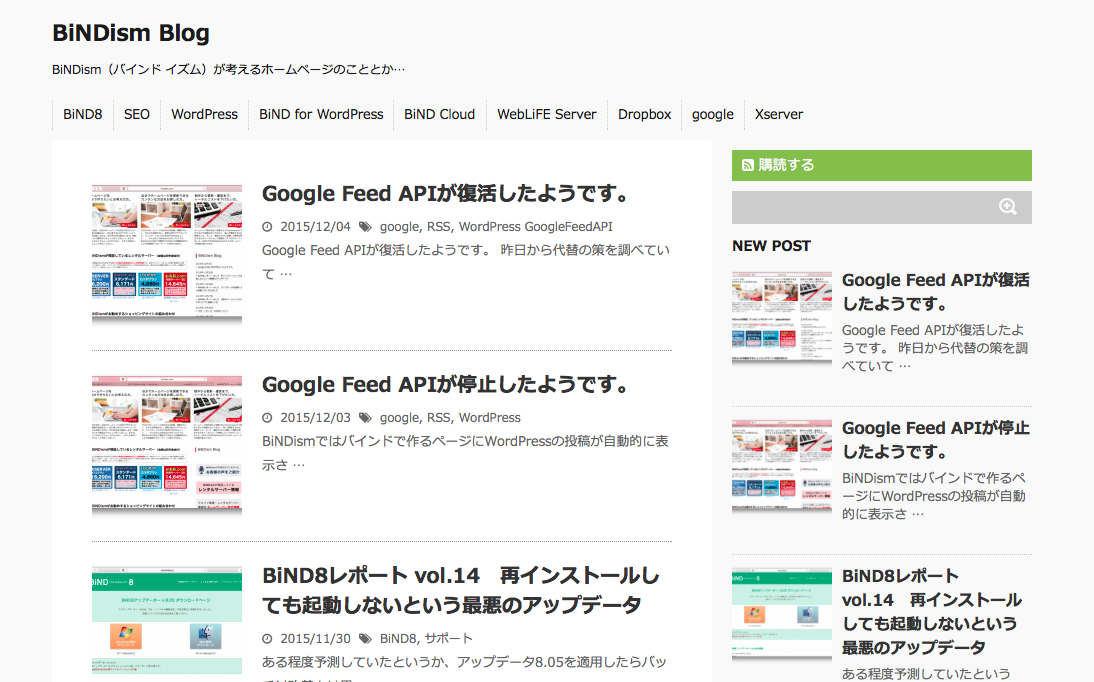Open the BiND8 menu item

point(82,114)
